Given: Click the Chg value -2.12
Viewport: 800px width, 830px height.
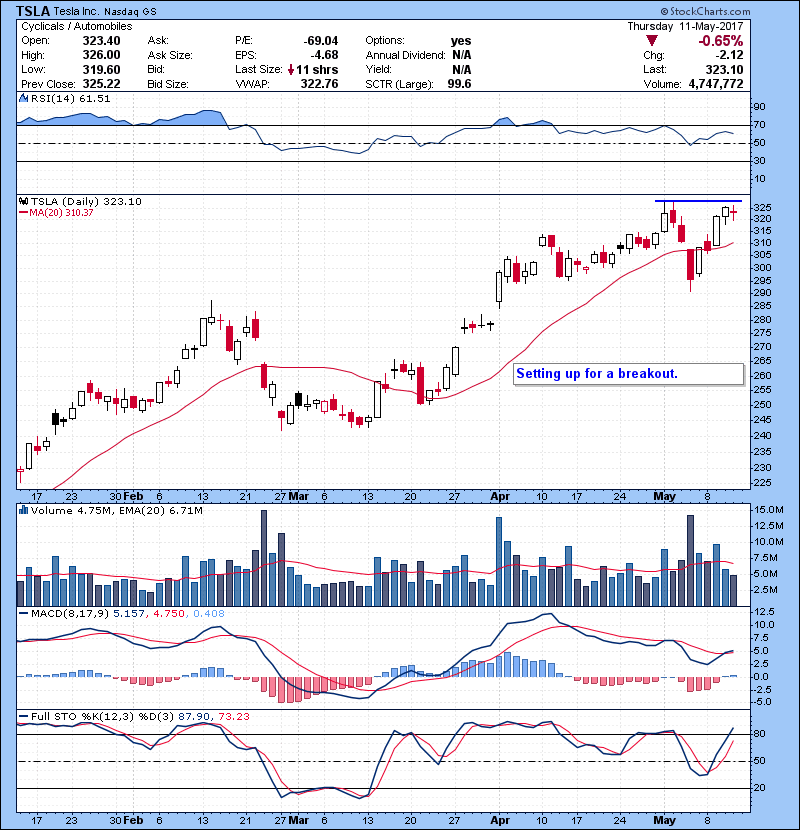Looking at the screenshot, I should click(729, 55).
